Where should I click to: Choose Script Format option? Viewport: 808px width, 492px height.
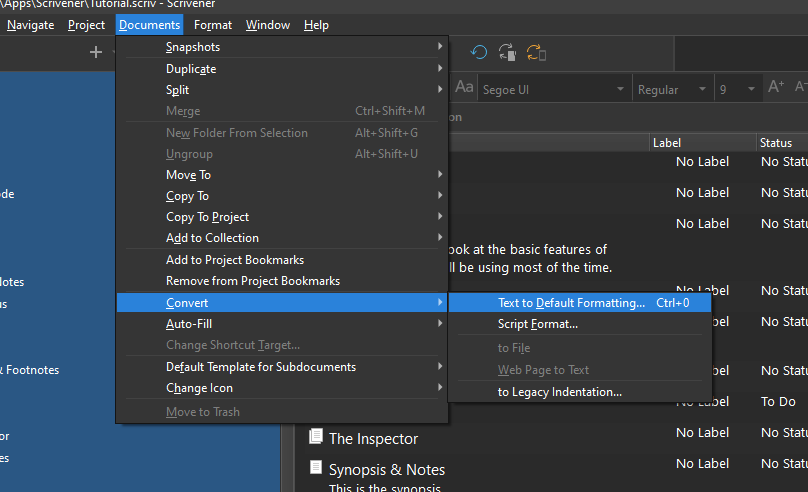click(x=580, y=324)
